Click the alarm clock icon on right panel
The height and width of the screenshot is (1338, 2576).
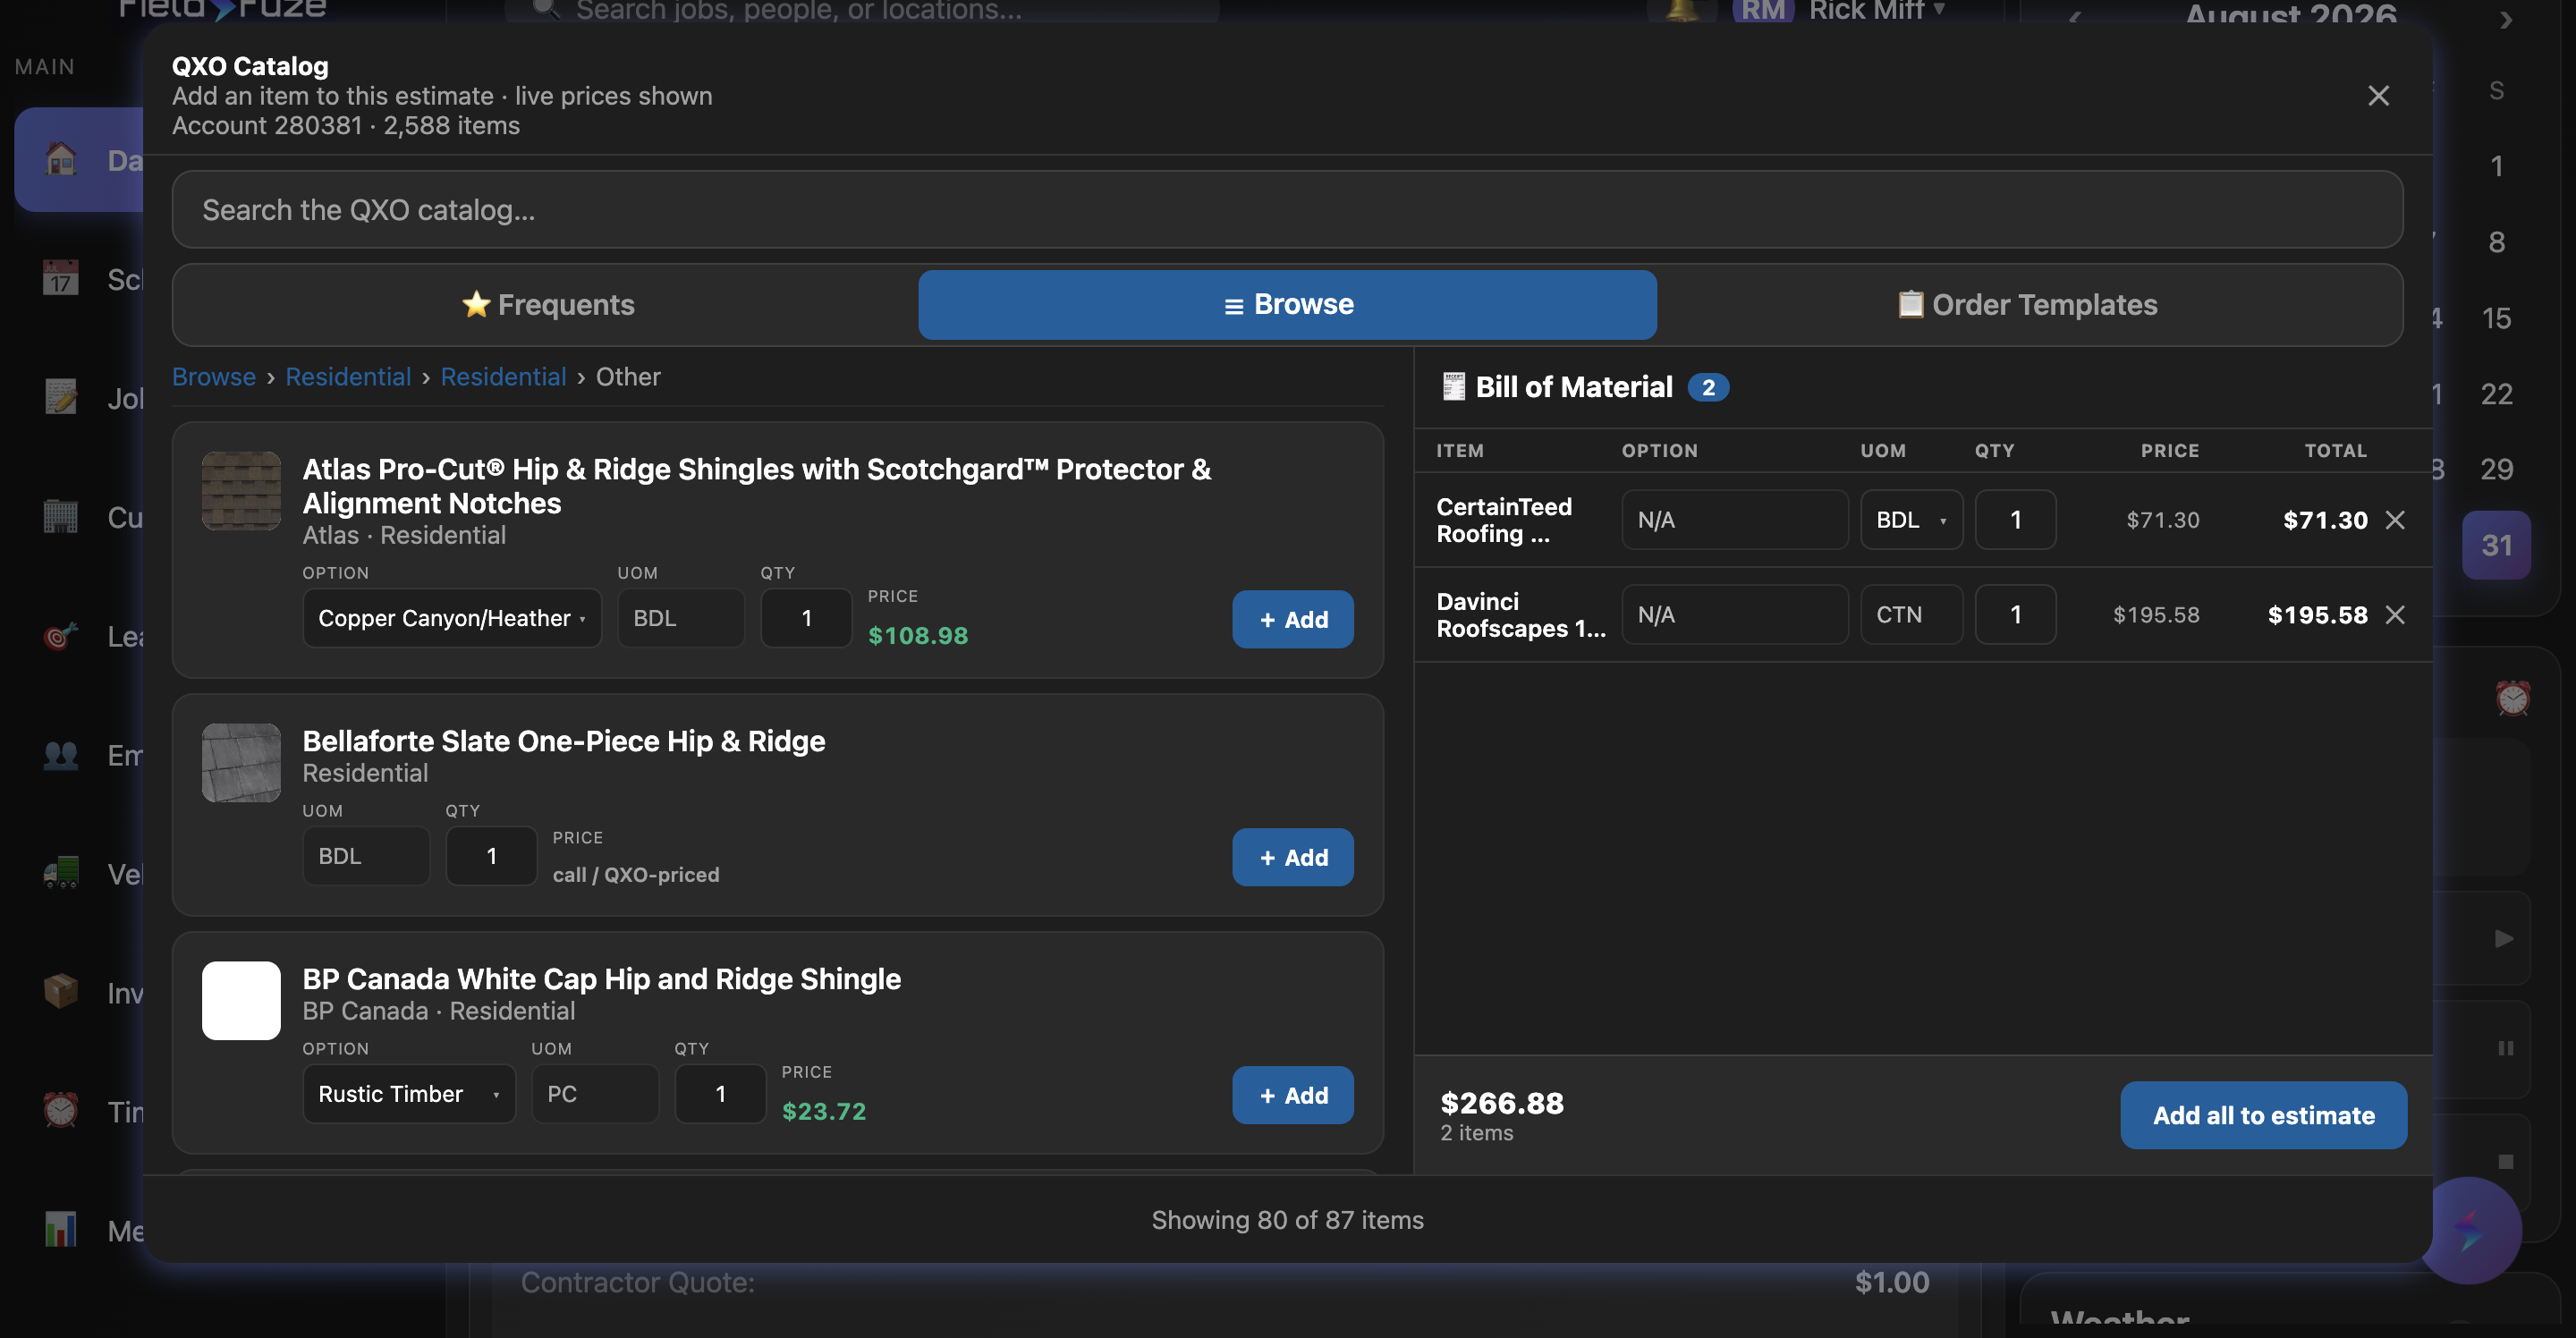pos(2512,698)
